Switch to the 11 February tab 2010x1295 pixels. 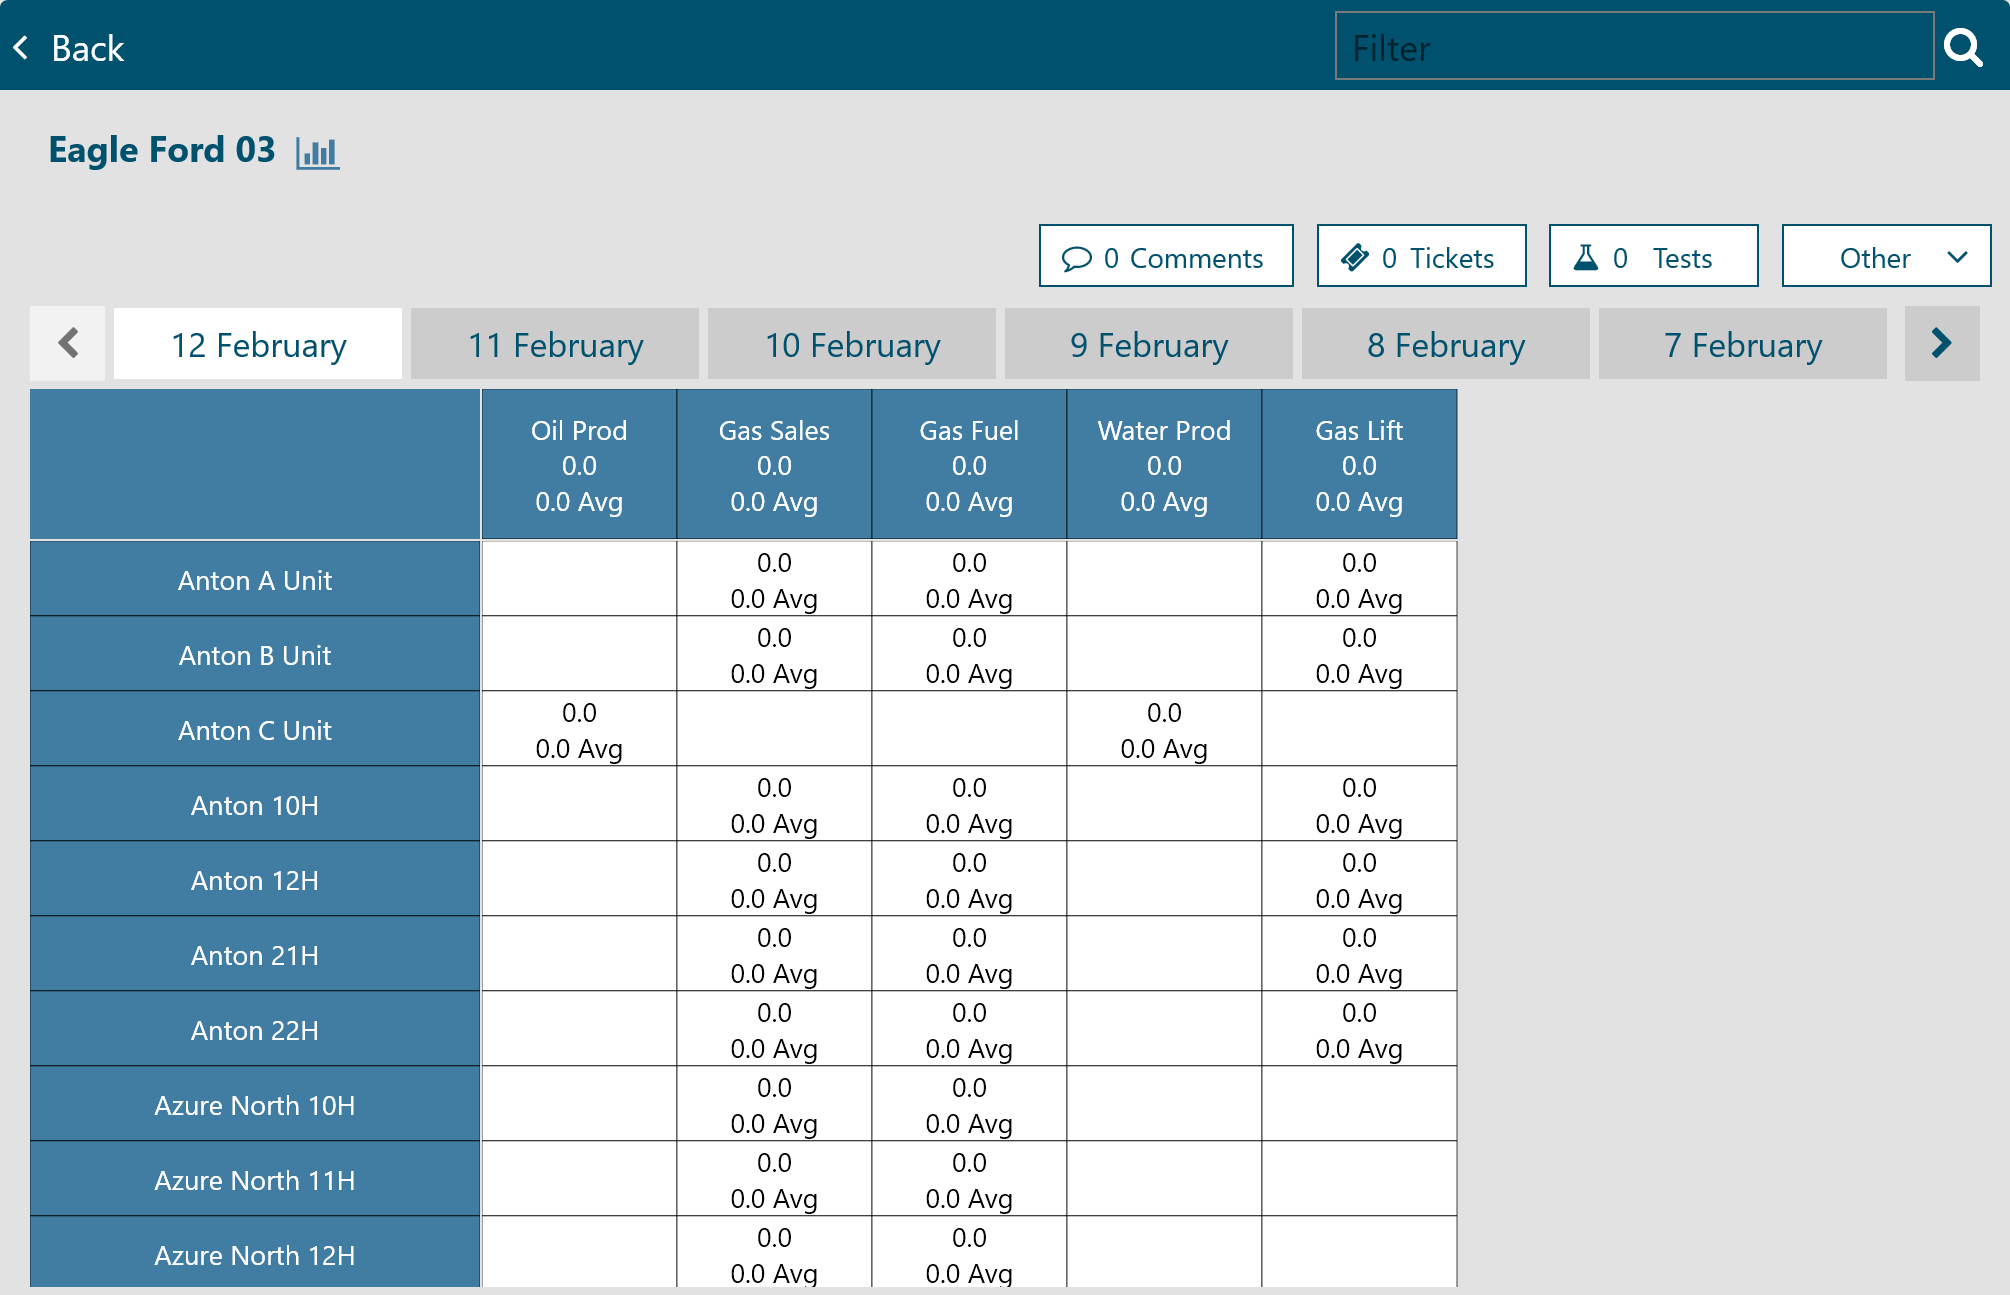click(555, 345)
